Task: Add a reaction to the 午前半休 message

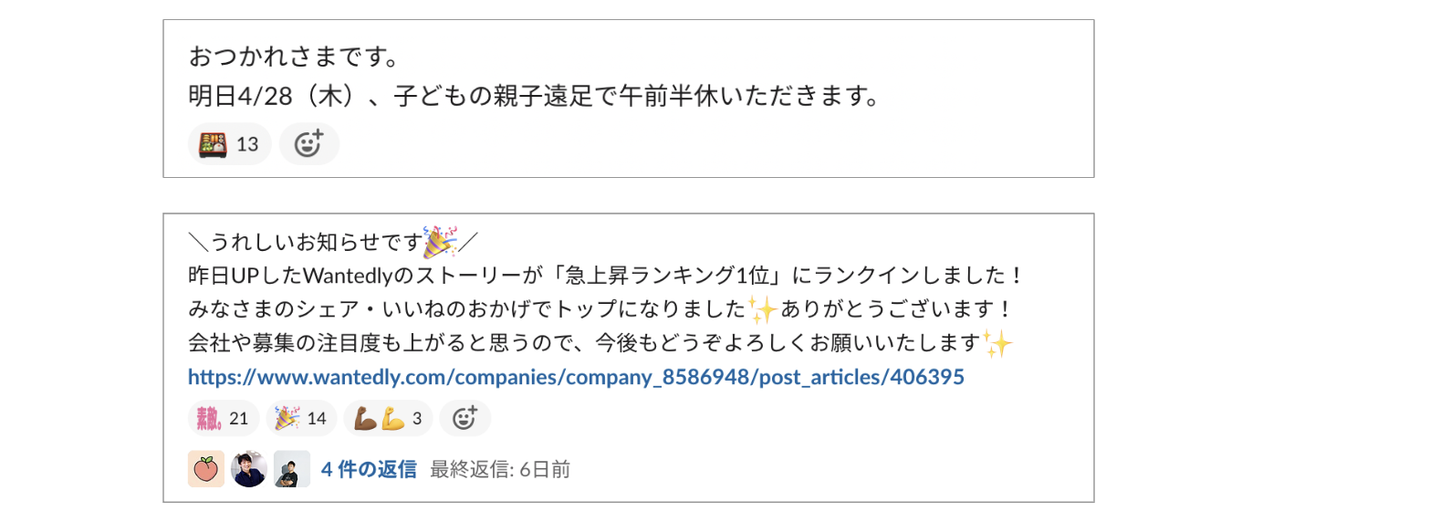Action: pos(308,145)
